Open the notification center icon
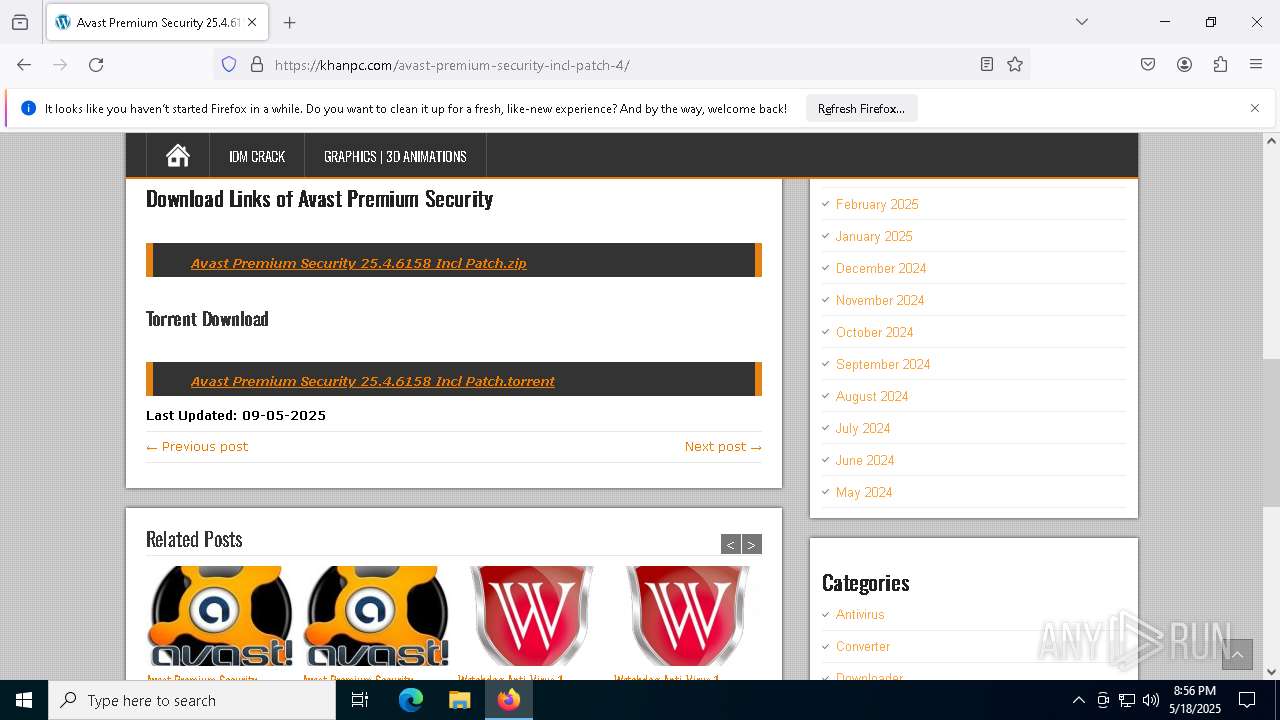The width and height of the screenshot is (1280, 720). click(1248, 700)
